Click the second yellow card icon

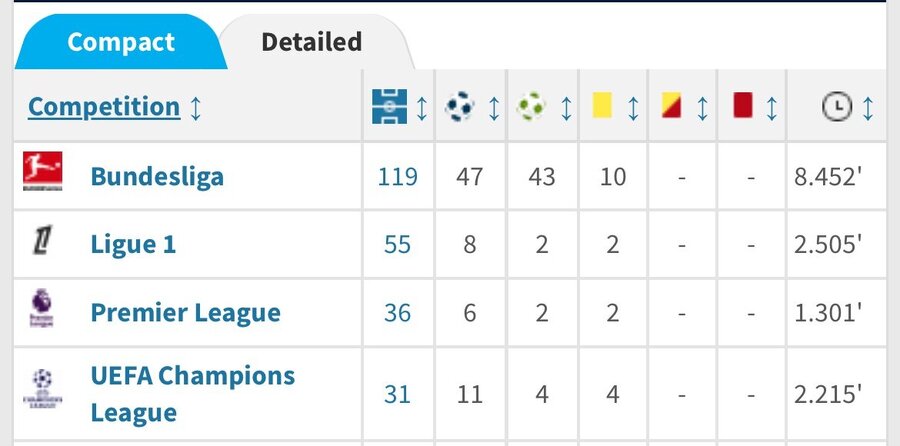[x=672, y=106]
